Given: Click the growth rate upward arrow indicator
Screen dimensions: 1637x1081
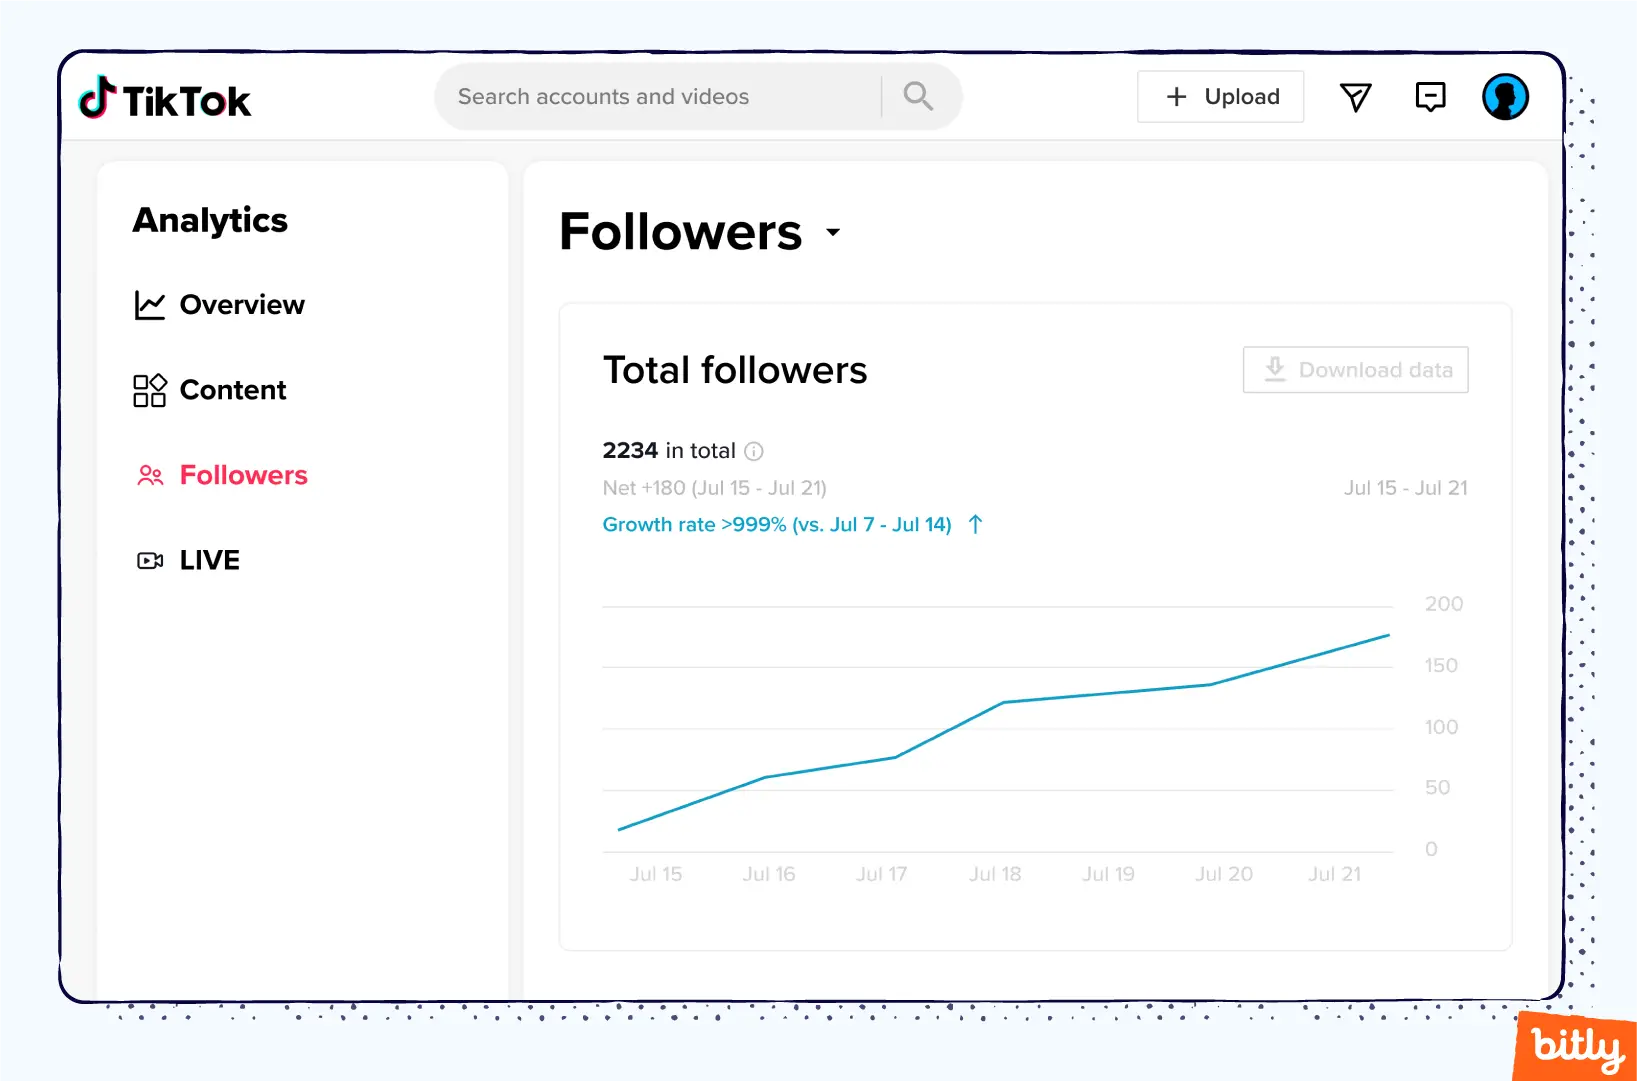Looking at the screenshot, I should [975, 524].
